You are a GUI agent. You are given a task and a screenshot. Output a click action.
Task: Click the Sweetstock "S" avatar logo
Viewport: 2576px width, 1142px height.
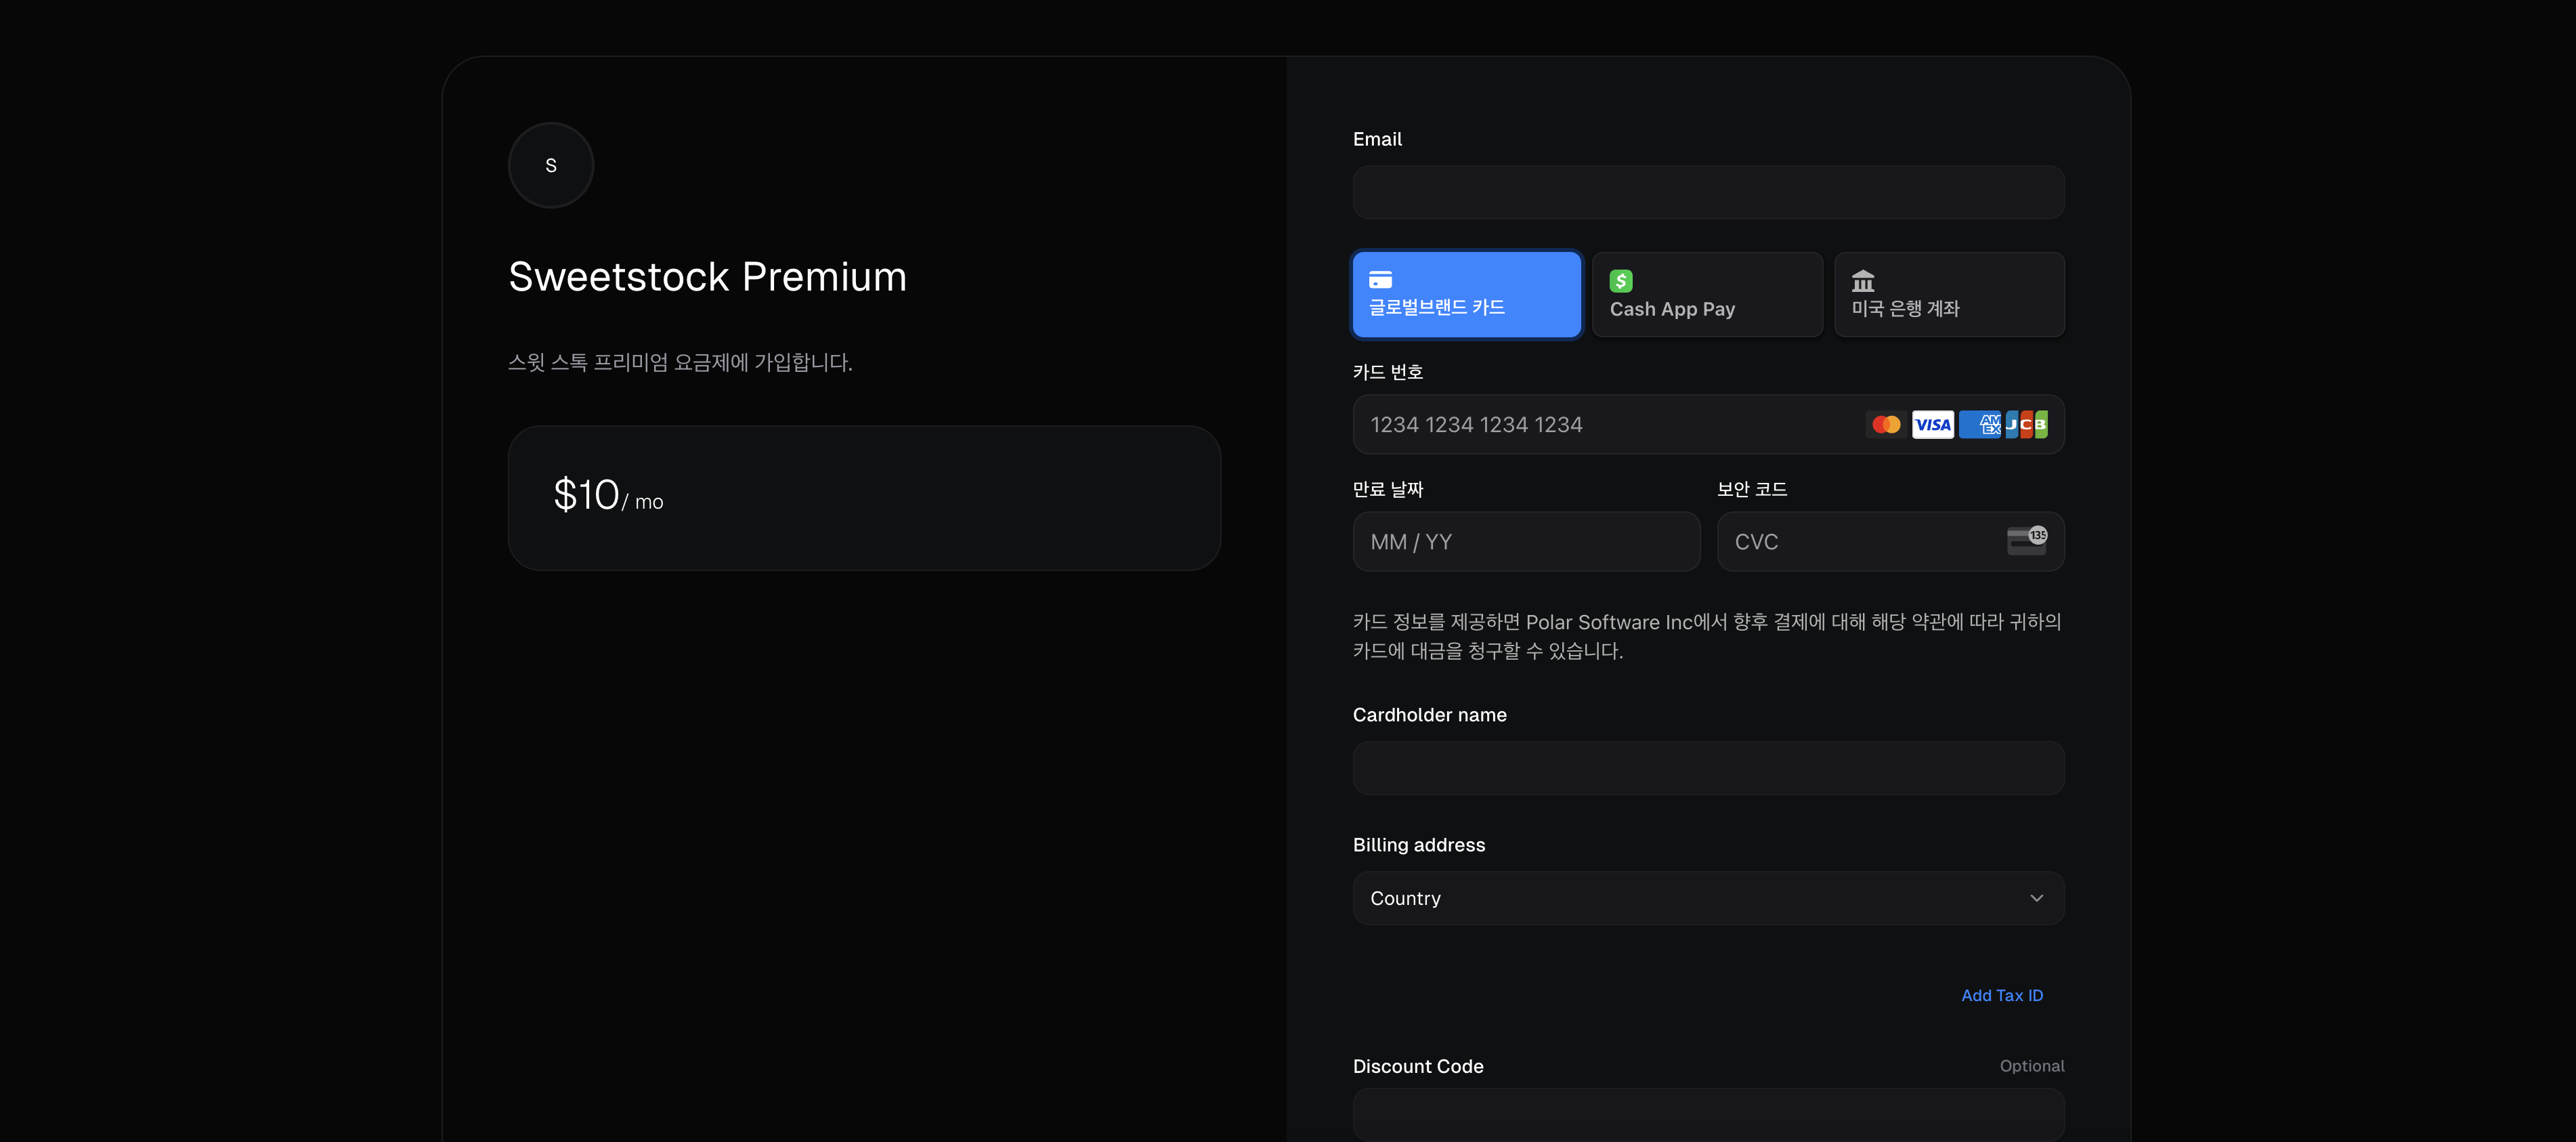pyautogui.click(x=550, y=165)
